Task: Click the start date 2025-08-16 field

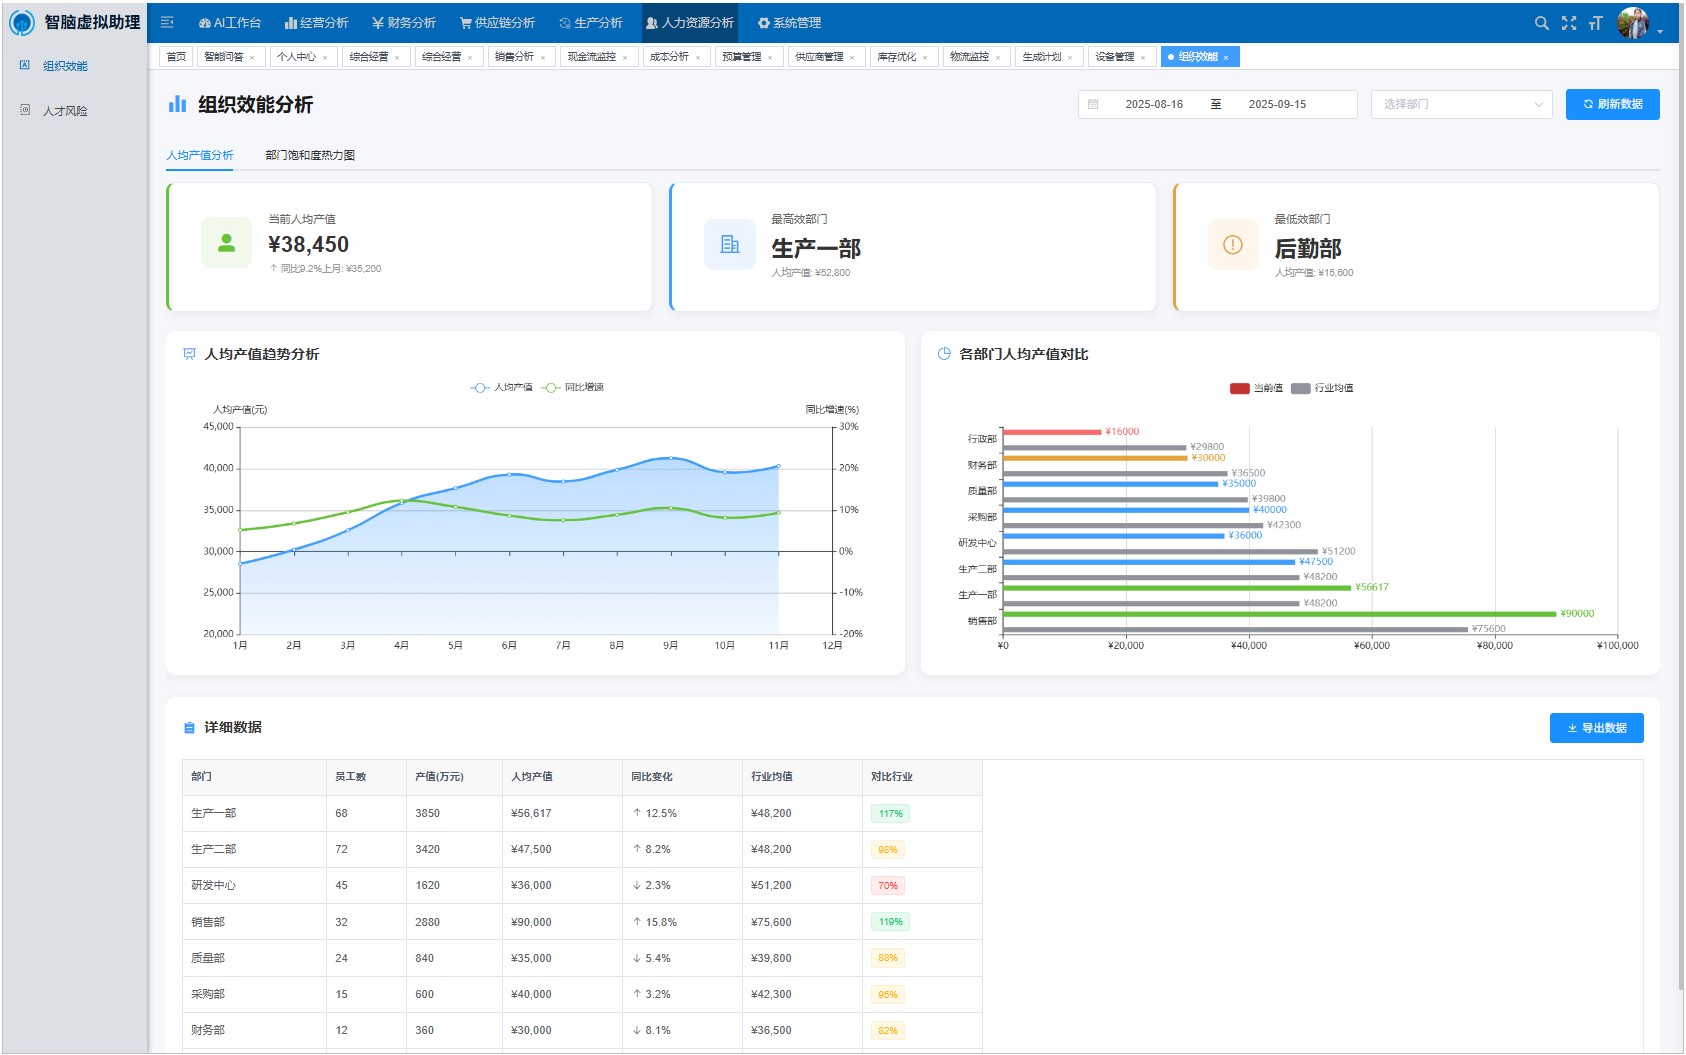Action: tap(1154, 104)
